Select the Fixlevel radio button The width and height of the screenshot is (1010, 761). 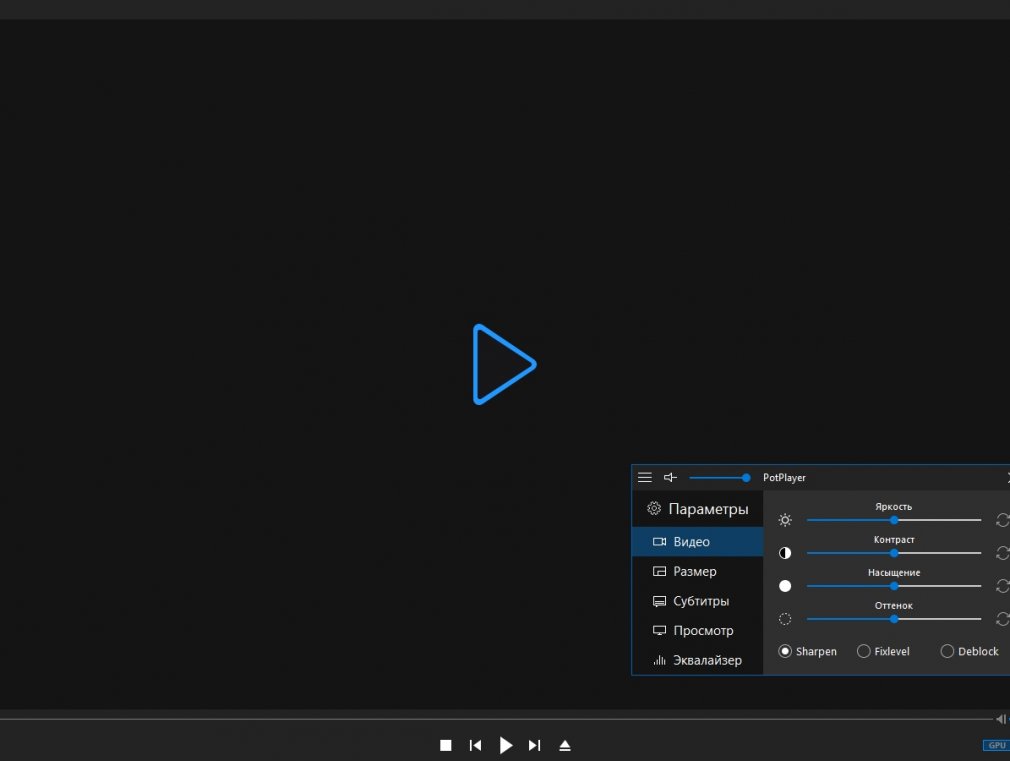point(883,651)
